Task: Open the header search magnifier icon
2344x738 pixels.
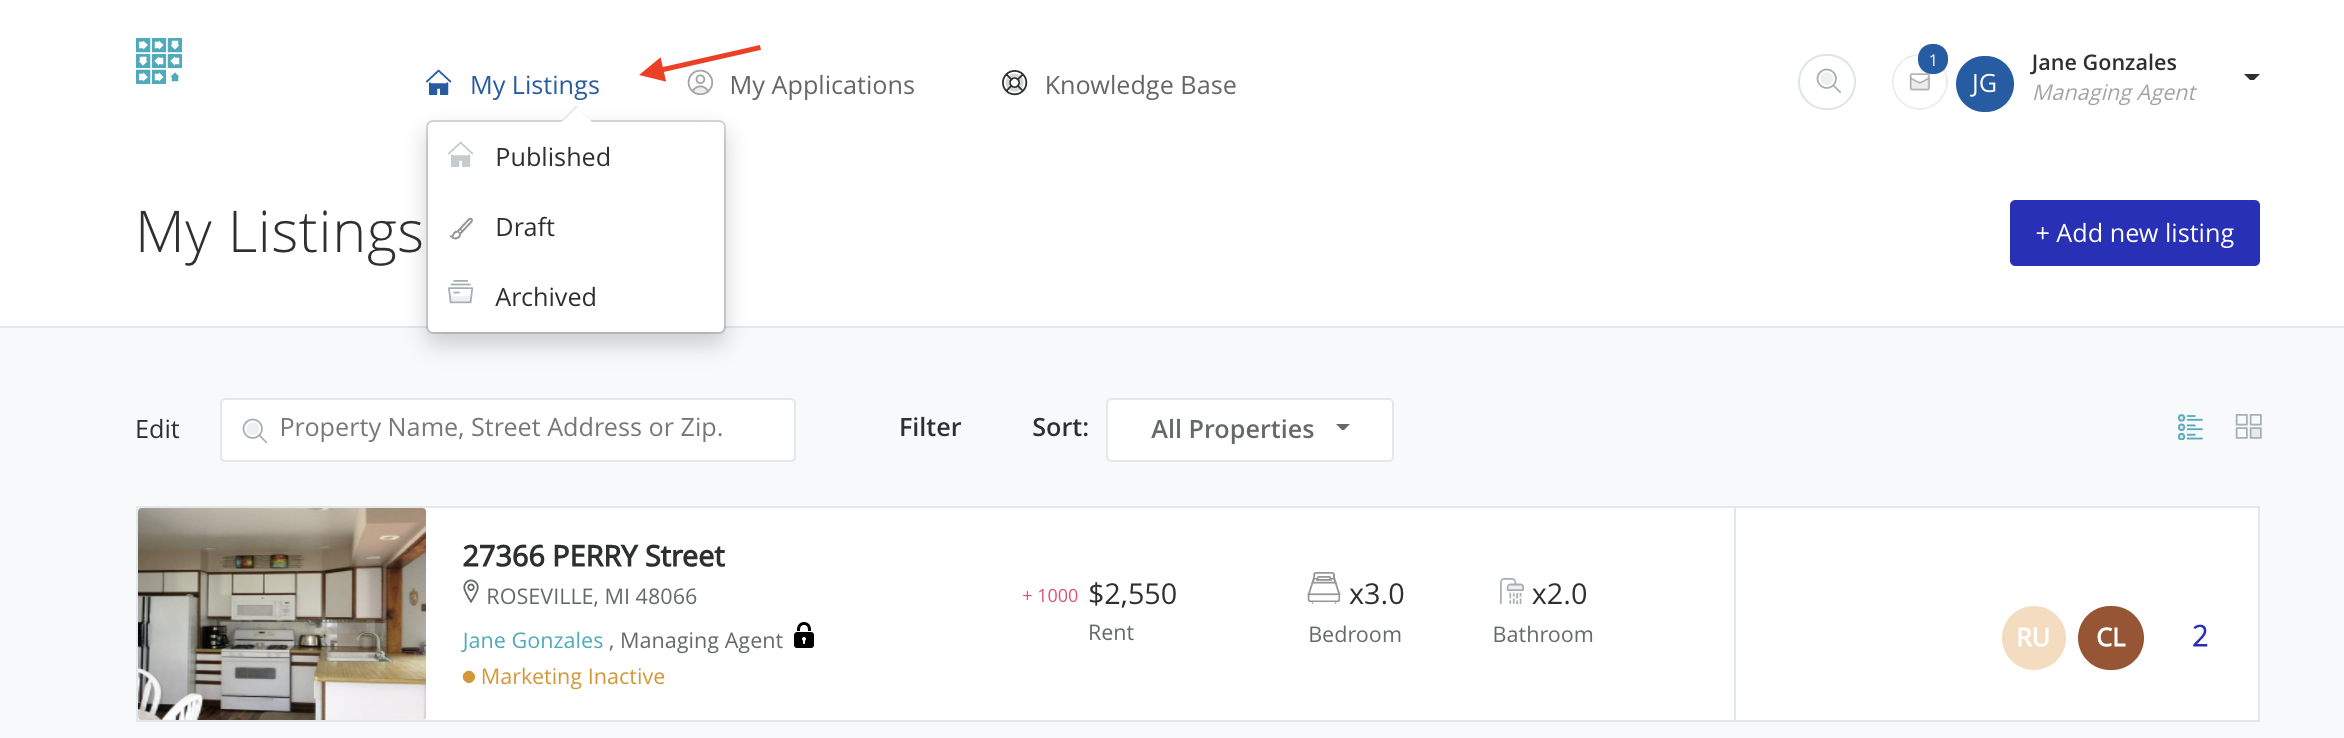Action: point(1827,81)
